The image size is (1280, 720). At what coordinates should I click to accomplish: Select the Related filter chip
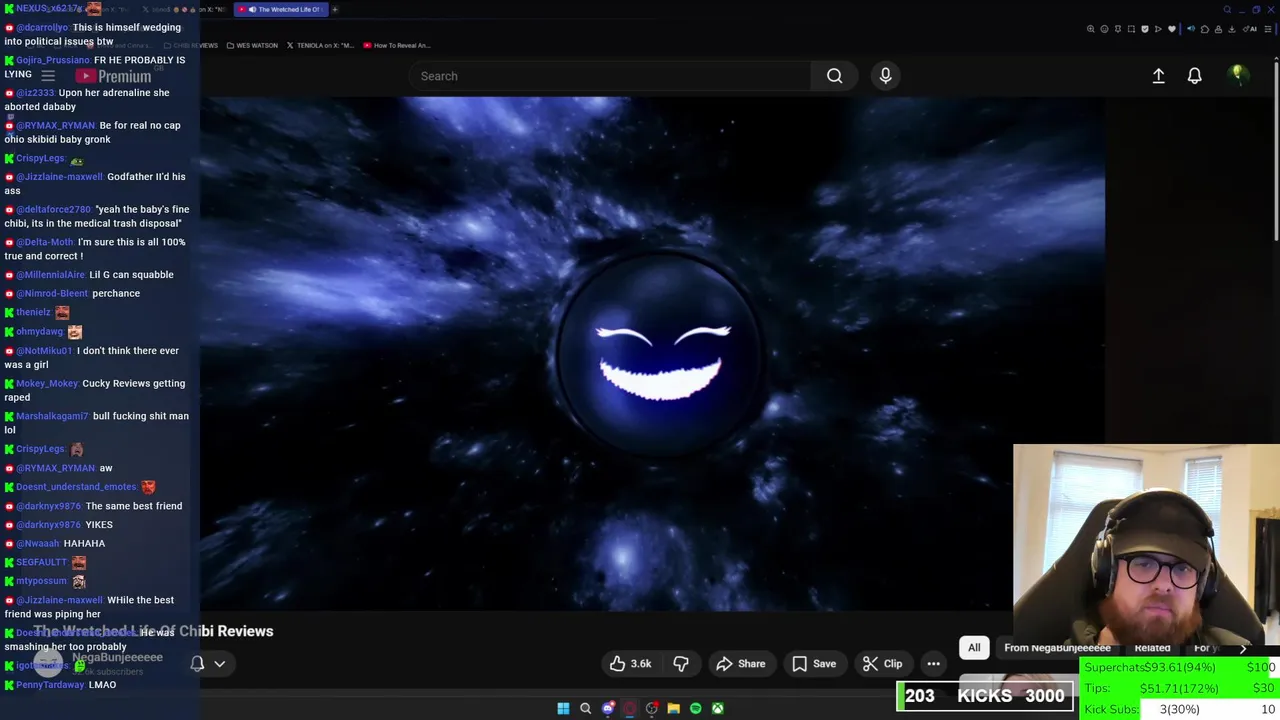1152,648
